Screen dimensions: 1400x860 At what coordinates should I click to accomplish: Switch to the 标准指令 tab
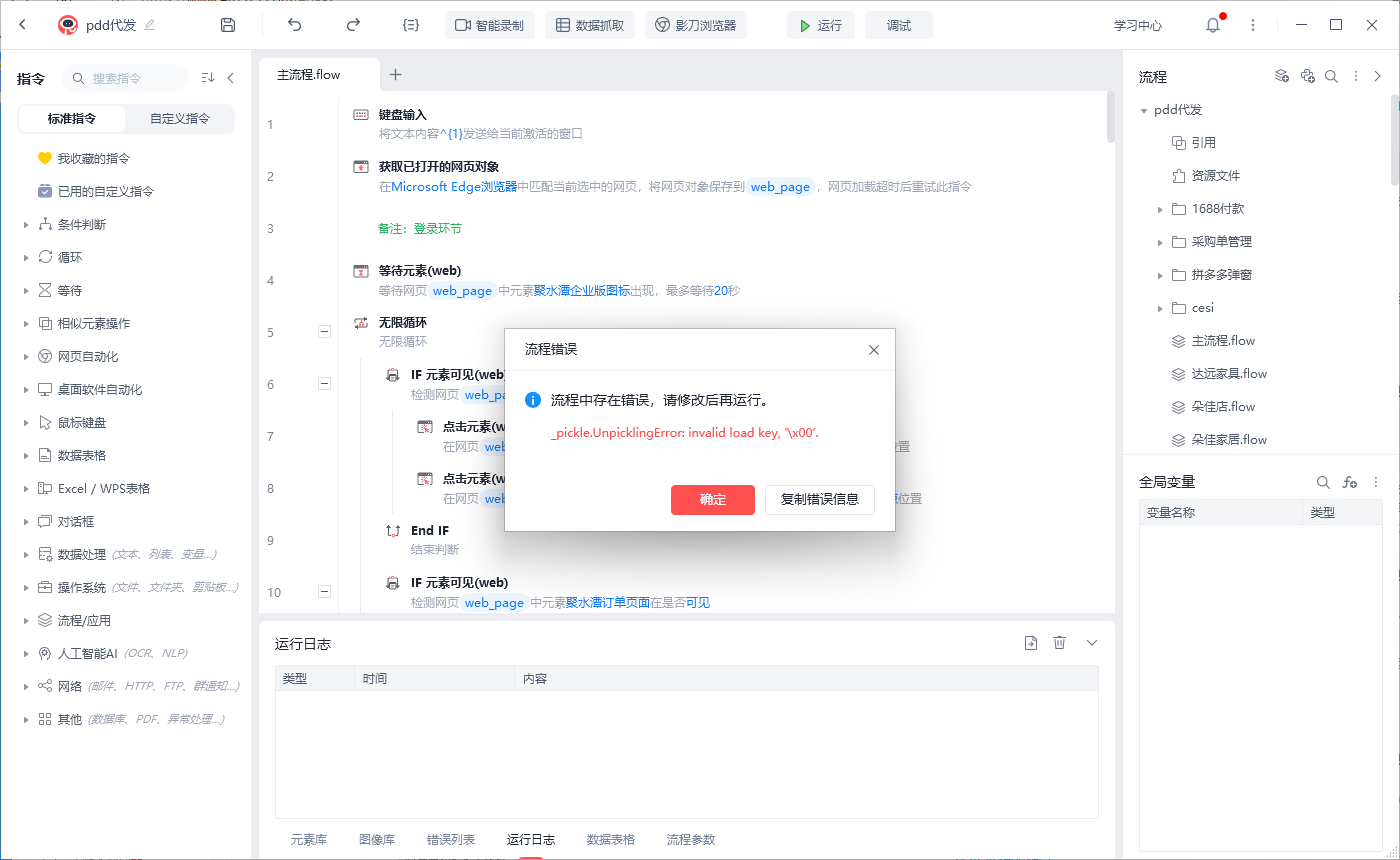coord(72,118)
